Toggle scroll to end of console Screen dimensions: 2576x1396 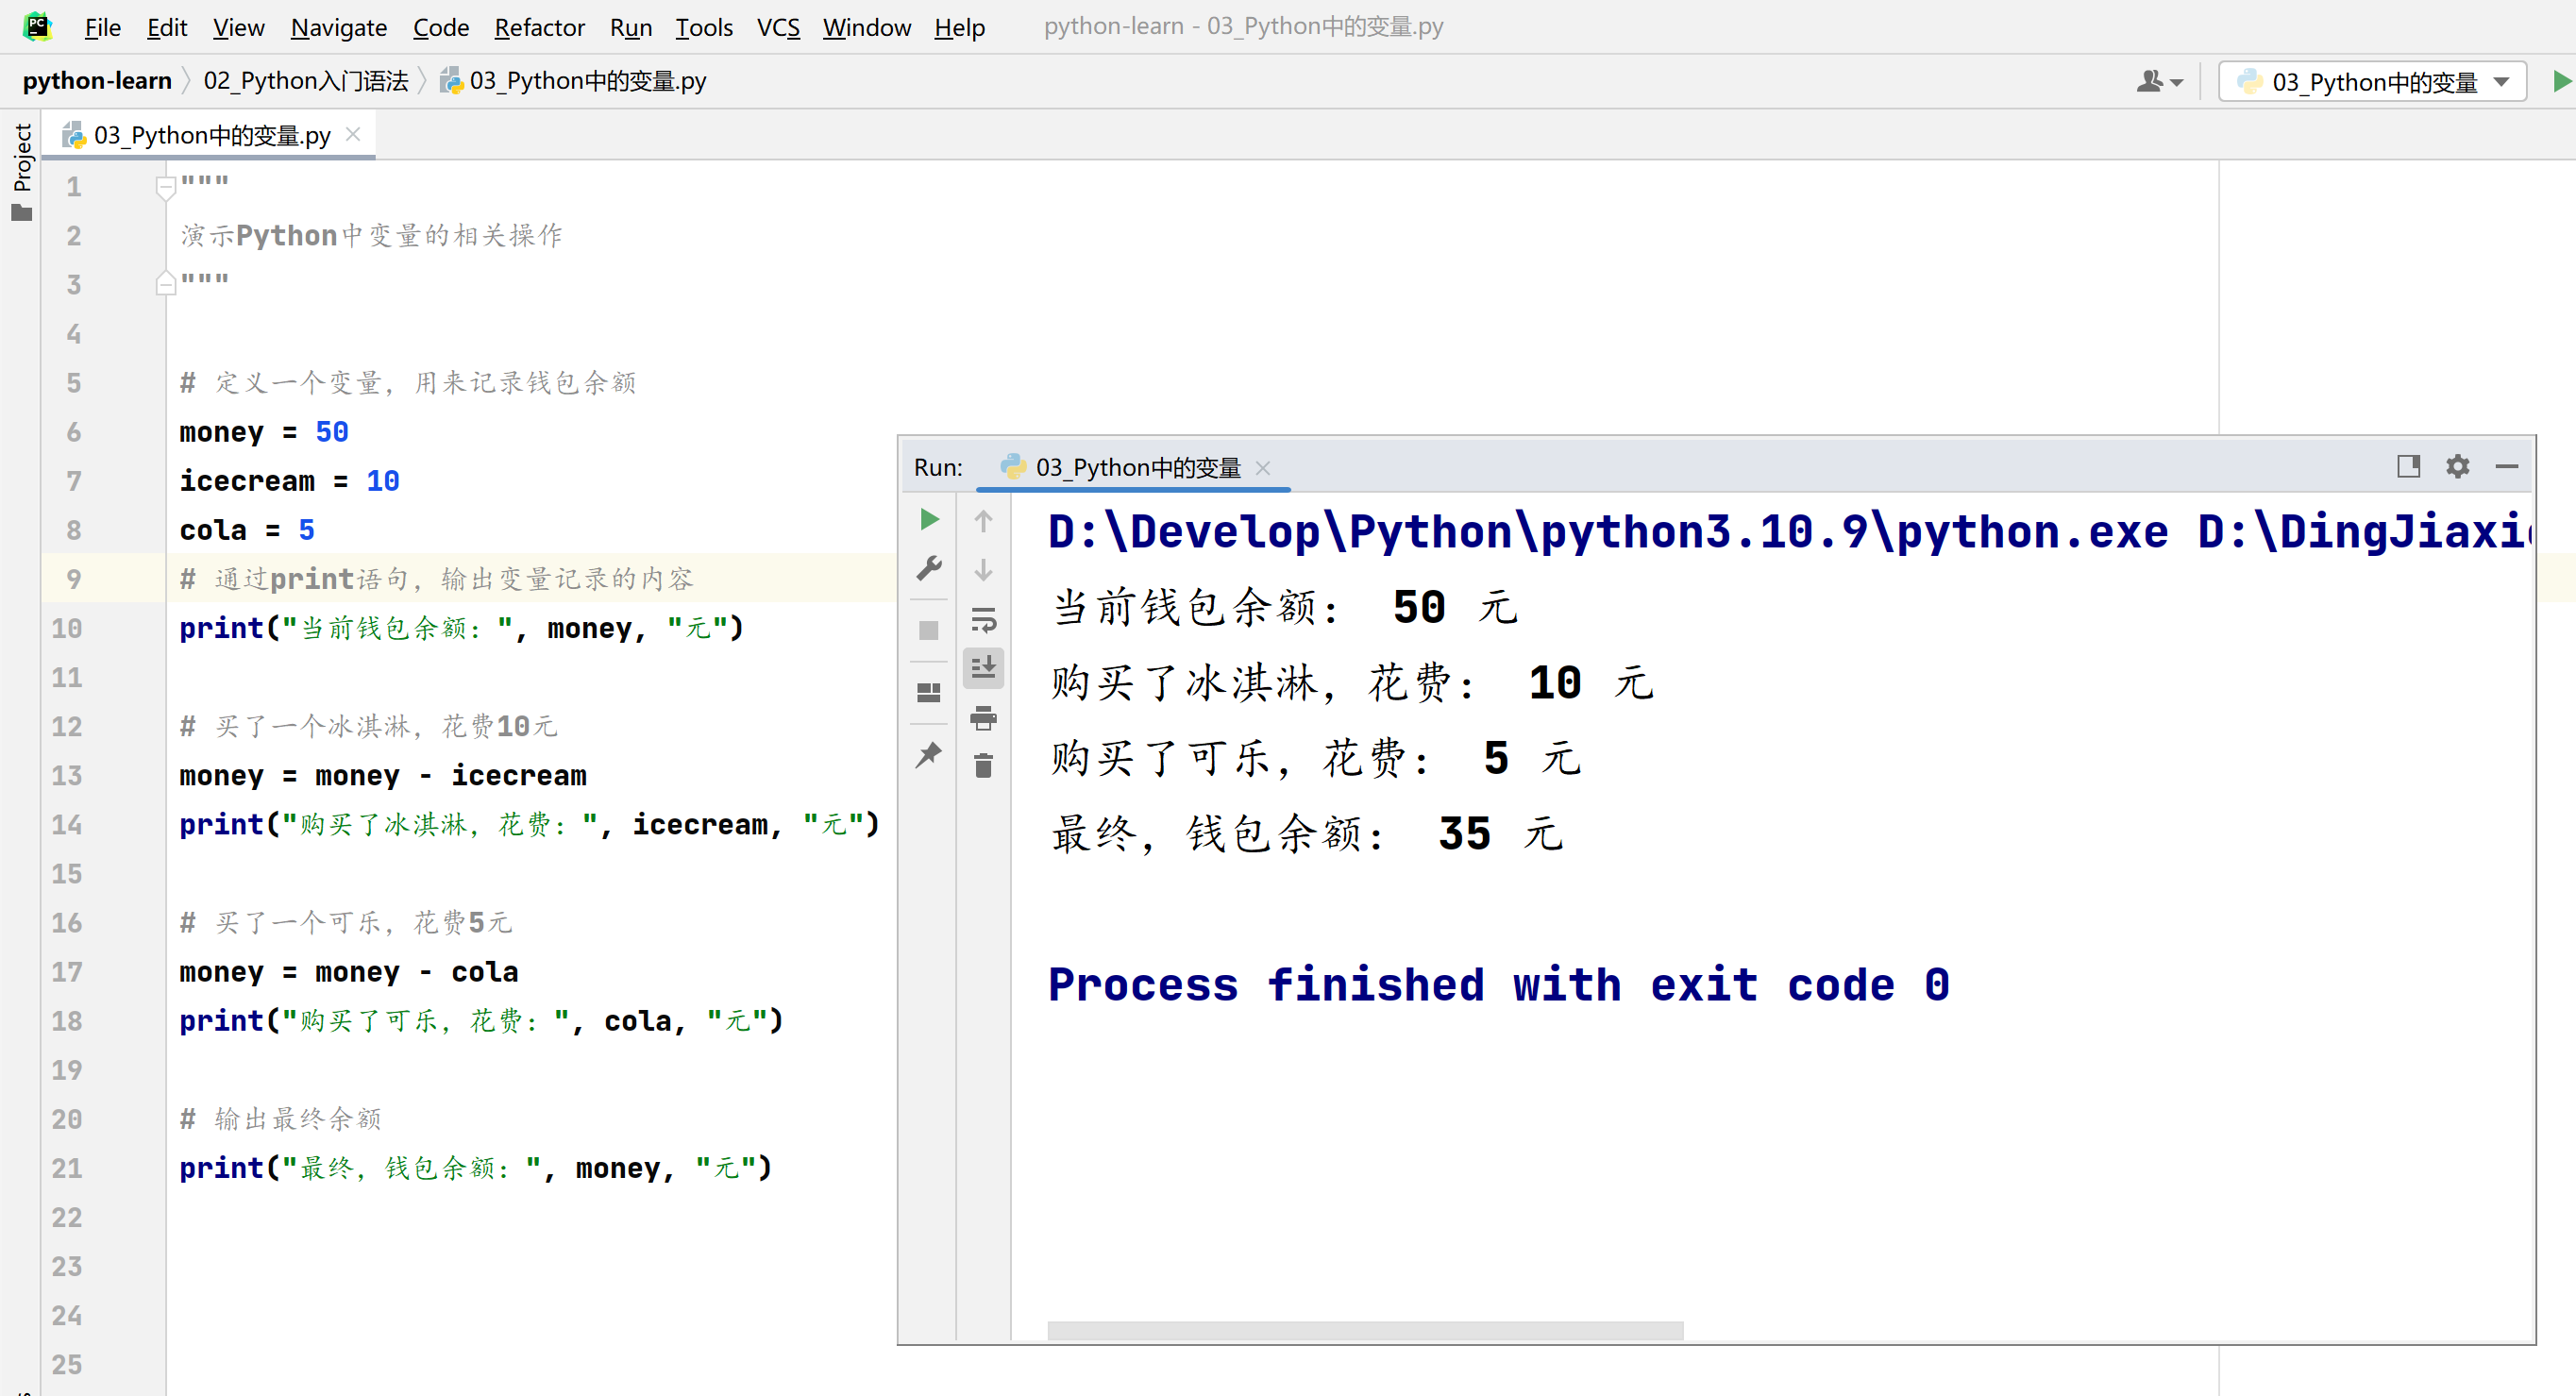(x=983, y=667)
